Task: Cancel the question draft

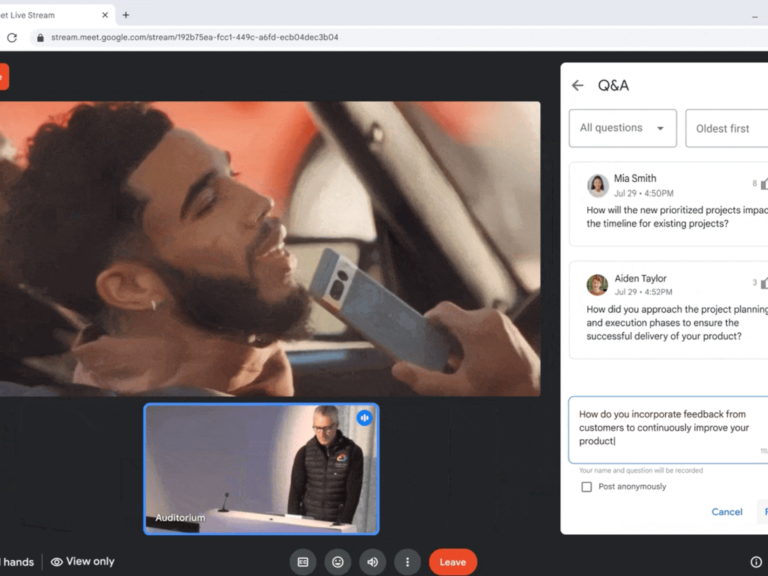Action: pyautogui.click(x=727, y=512)
